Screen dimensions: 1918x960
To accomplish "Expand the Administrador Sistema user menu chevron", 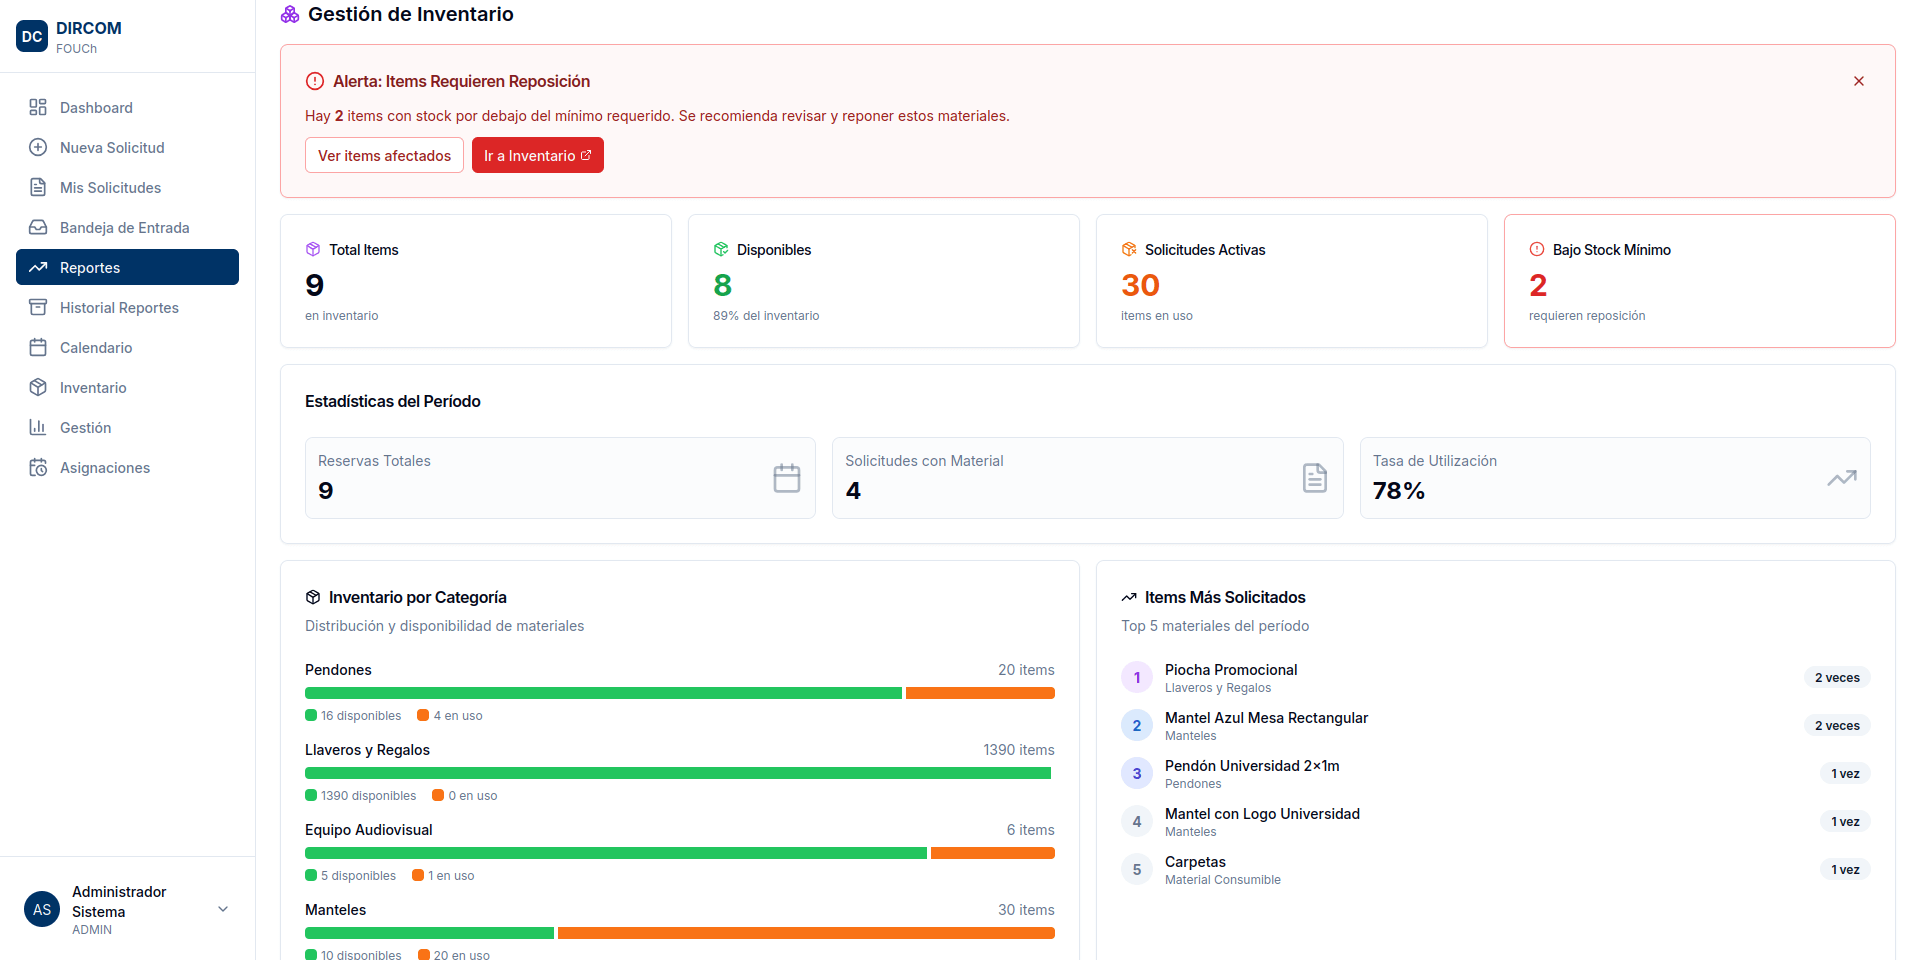I will click(x=223, y=909).
